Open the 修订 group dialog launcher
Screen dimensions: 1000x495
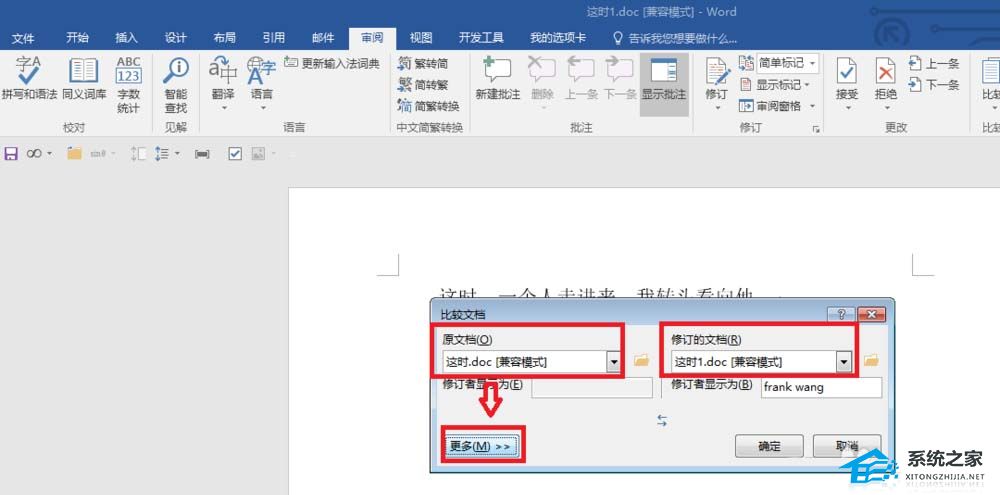[x=815, y=129]
